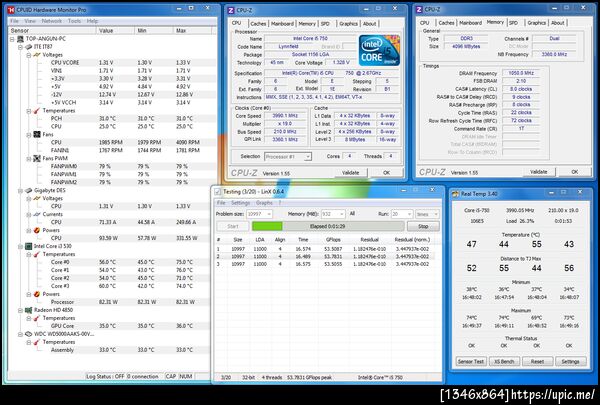Viewport: 600px width, 405px height.
Task: Open the Problem size dropdown in LinX
Action: coord(269,214)
